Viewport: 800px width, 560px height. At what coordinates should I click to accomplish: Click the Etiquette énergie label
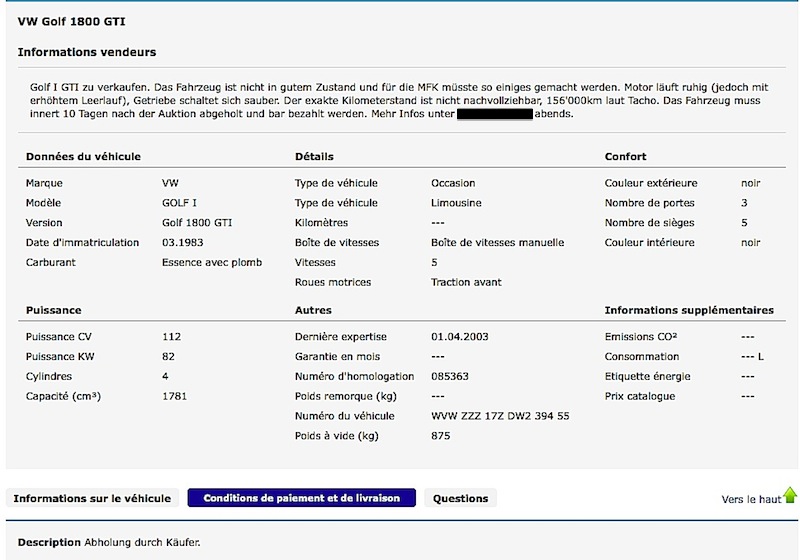click(x=647, y=376)
